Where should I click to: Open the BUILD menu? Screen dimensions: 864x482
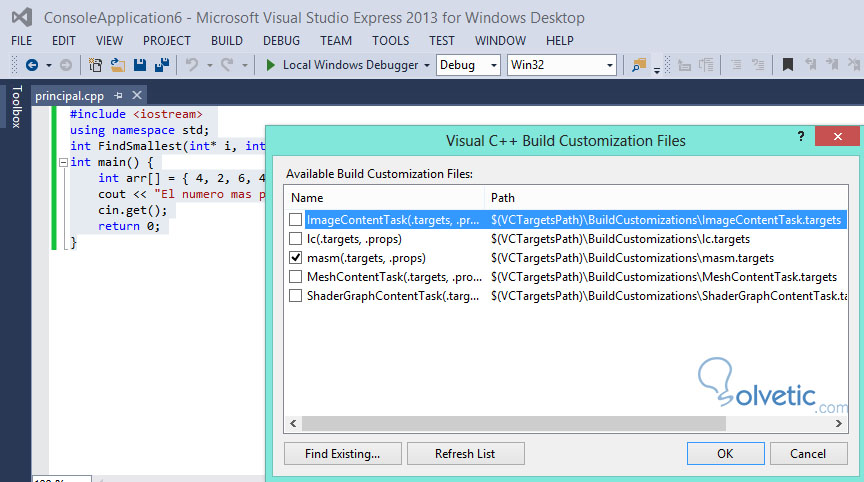[226, 41]
